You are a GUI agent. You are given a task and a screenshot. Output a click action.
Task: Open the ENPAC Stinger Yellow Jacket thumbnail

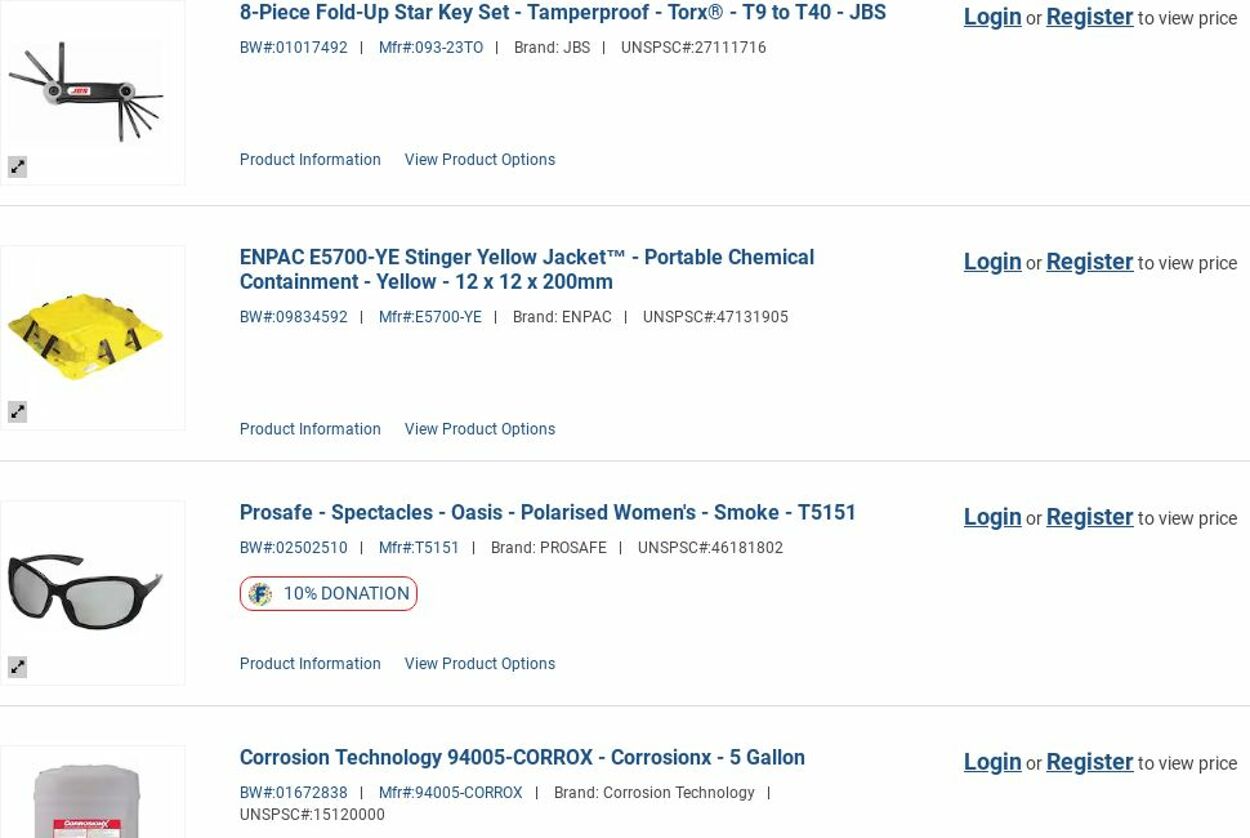tap(86, 333)
